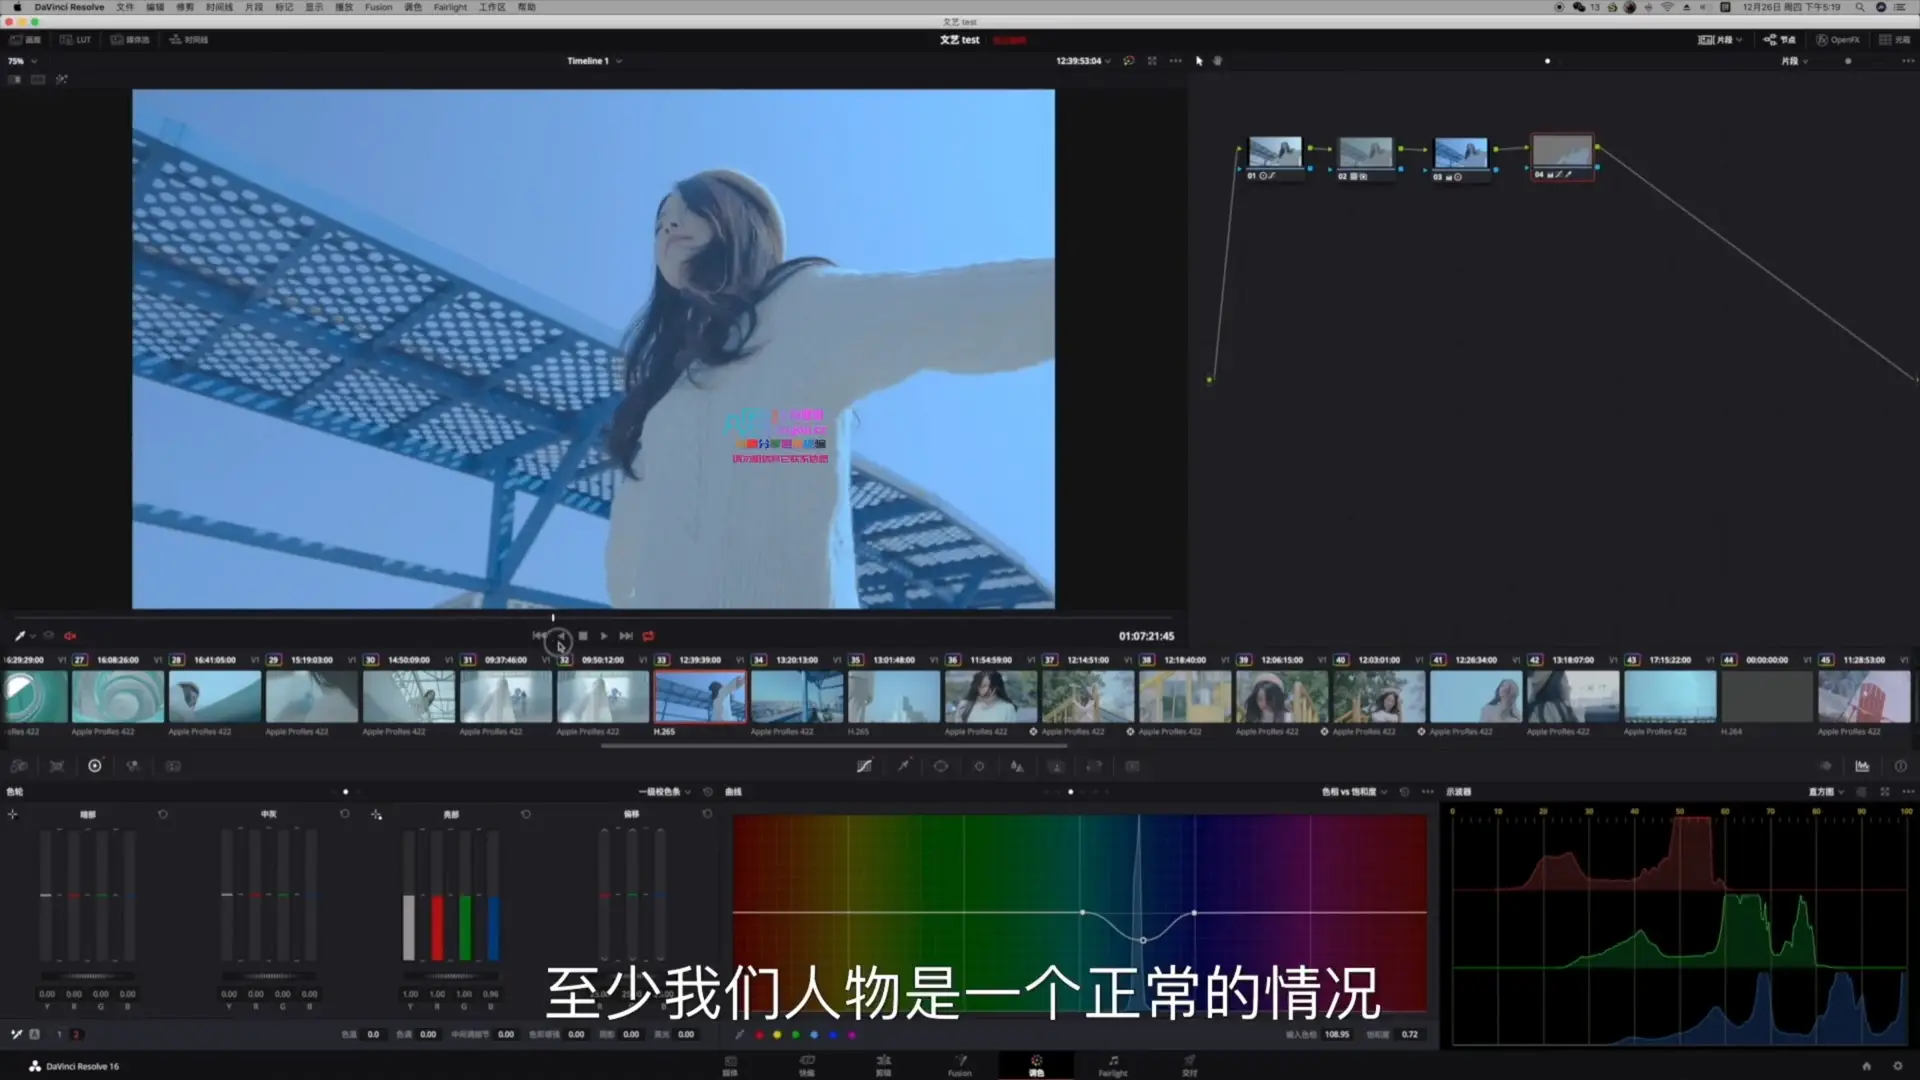Select clip 45 thumbnail with red chair
1920x1080 pixels.
(x=1864, y=696)
